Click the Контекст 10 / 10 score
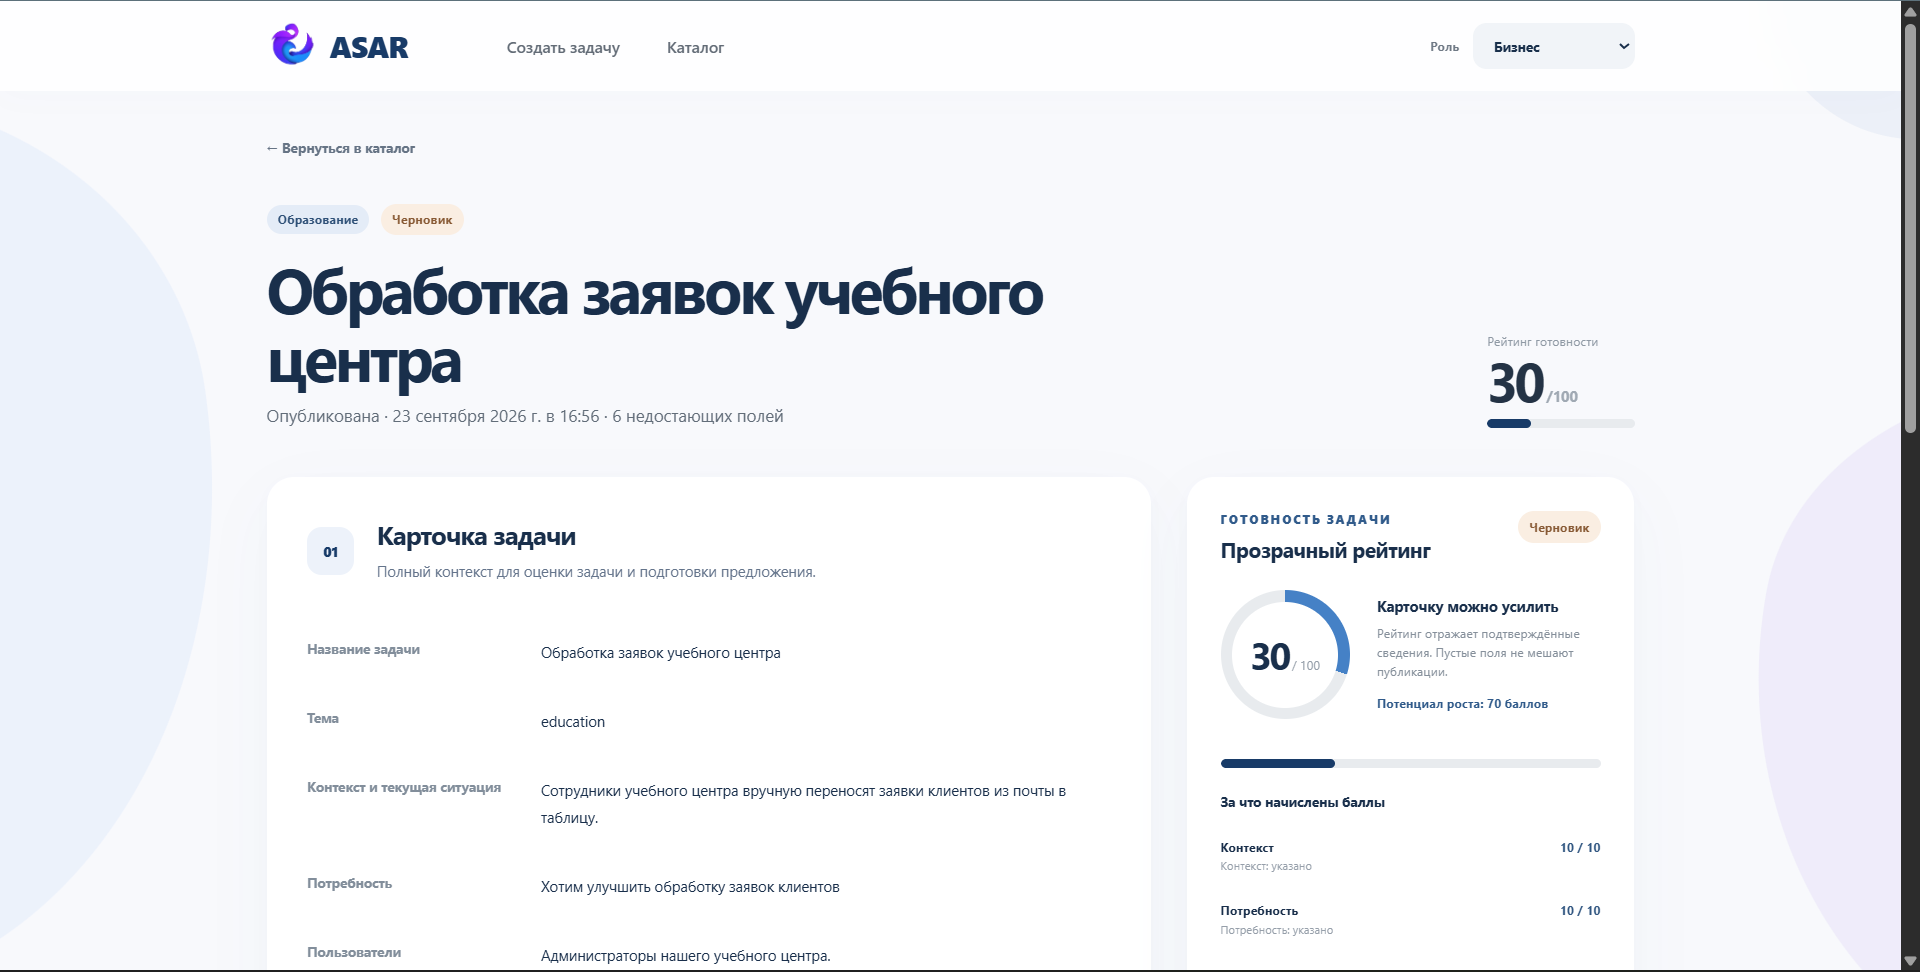Image resolution: width=1920 pixels, height=972 pixels. pyautogui.click(x=1580, y=848)
